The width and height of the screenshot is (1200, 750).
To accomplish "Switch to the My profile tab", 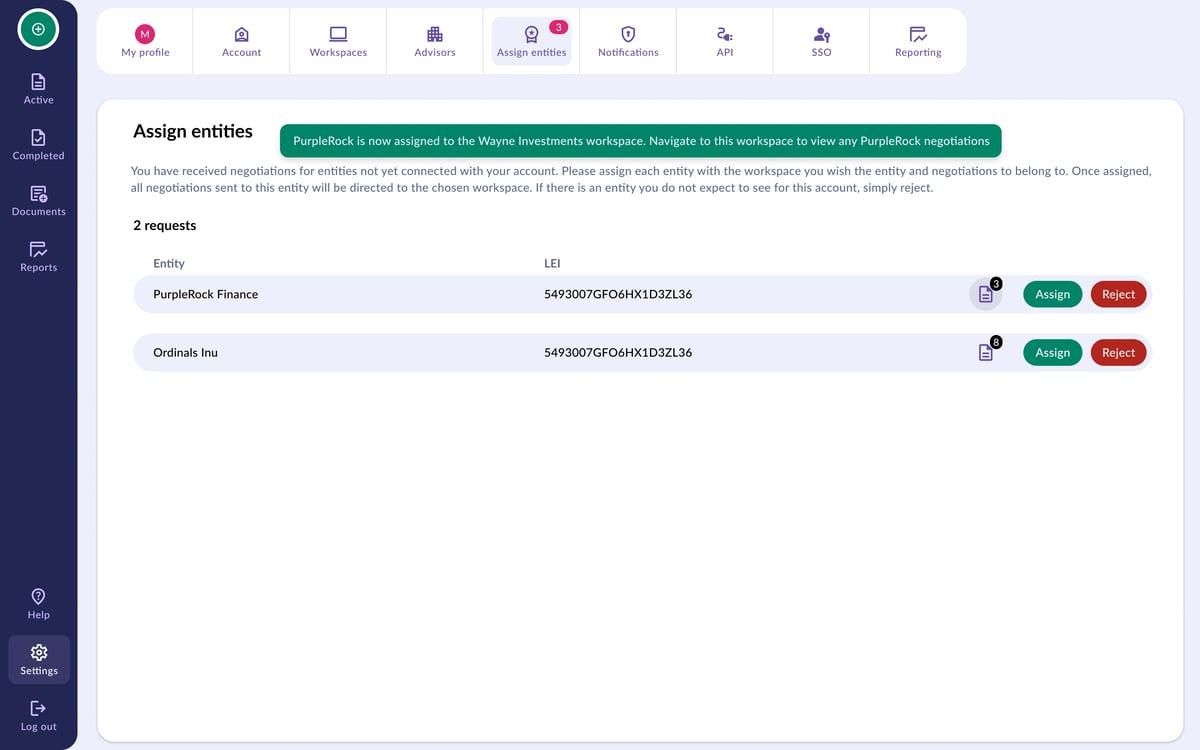I will point(145,41).
